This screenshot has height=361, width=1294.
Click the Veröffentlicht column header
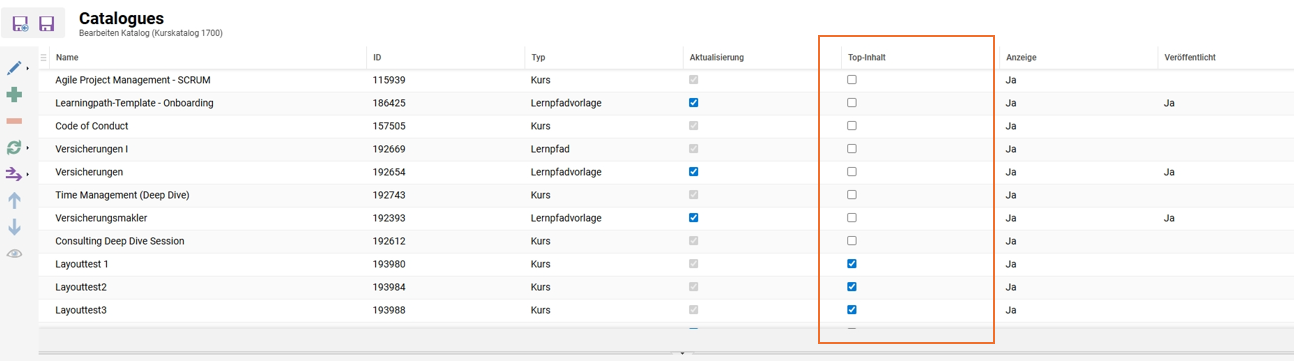click(x=1190, y=58)
